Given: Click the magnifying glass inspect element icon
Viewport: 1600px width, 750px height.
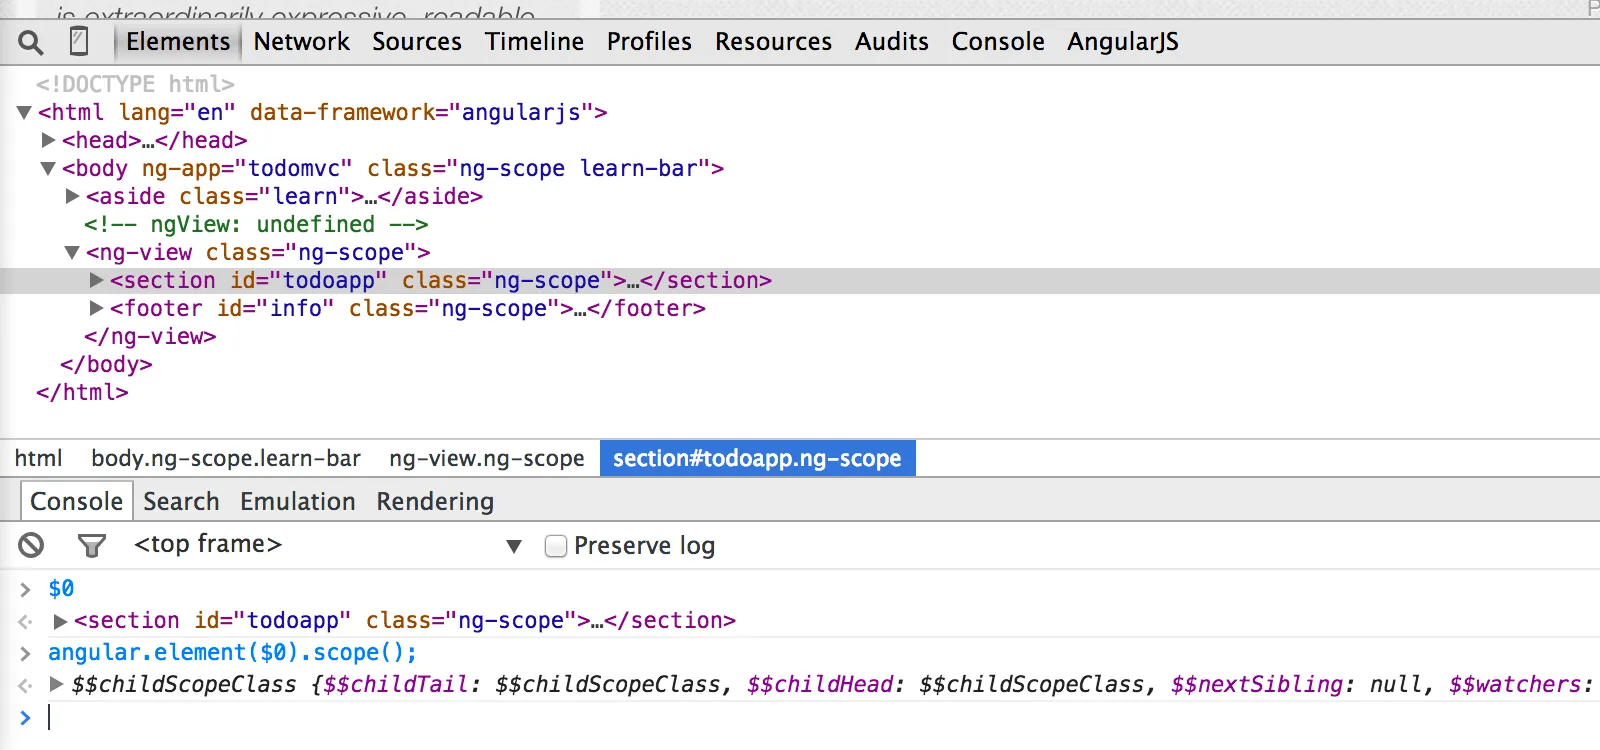Looking at the screenshot, I should [31, 42].
